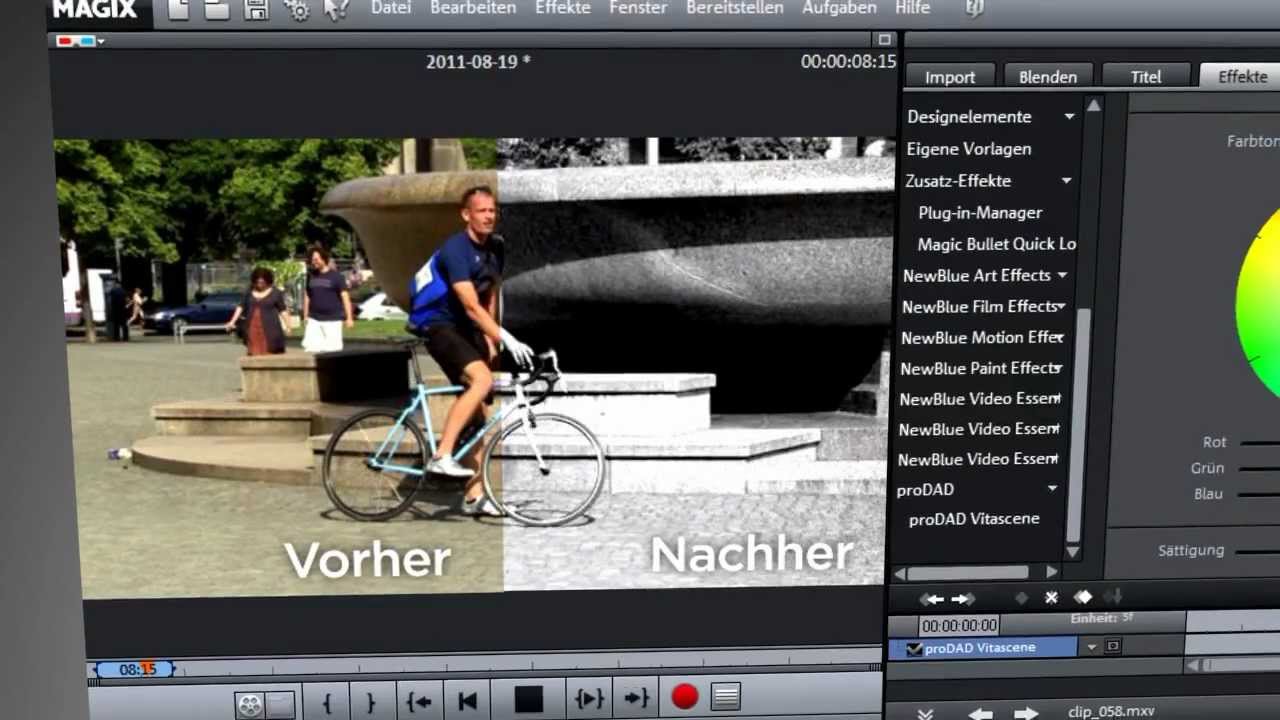Open the proDAD Vitascene keyframe row dropdown
Viewport: 1280px width, 720px height.
(x=1091, y=647)
